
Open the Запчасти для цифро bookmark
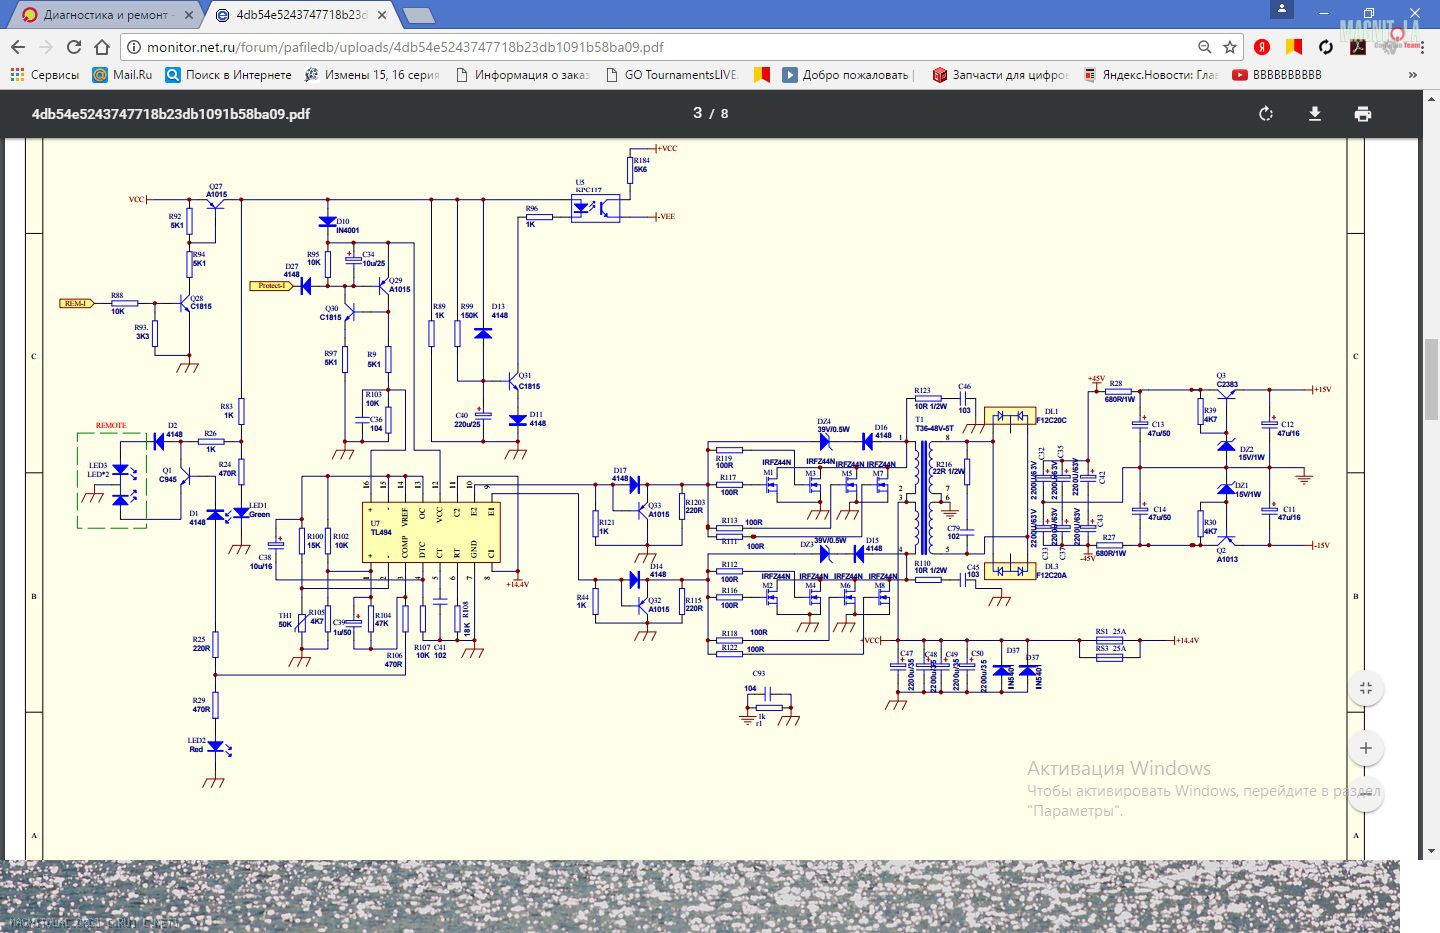(1000, 75)
